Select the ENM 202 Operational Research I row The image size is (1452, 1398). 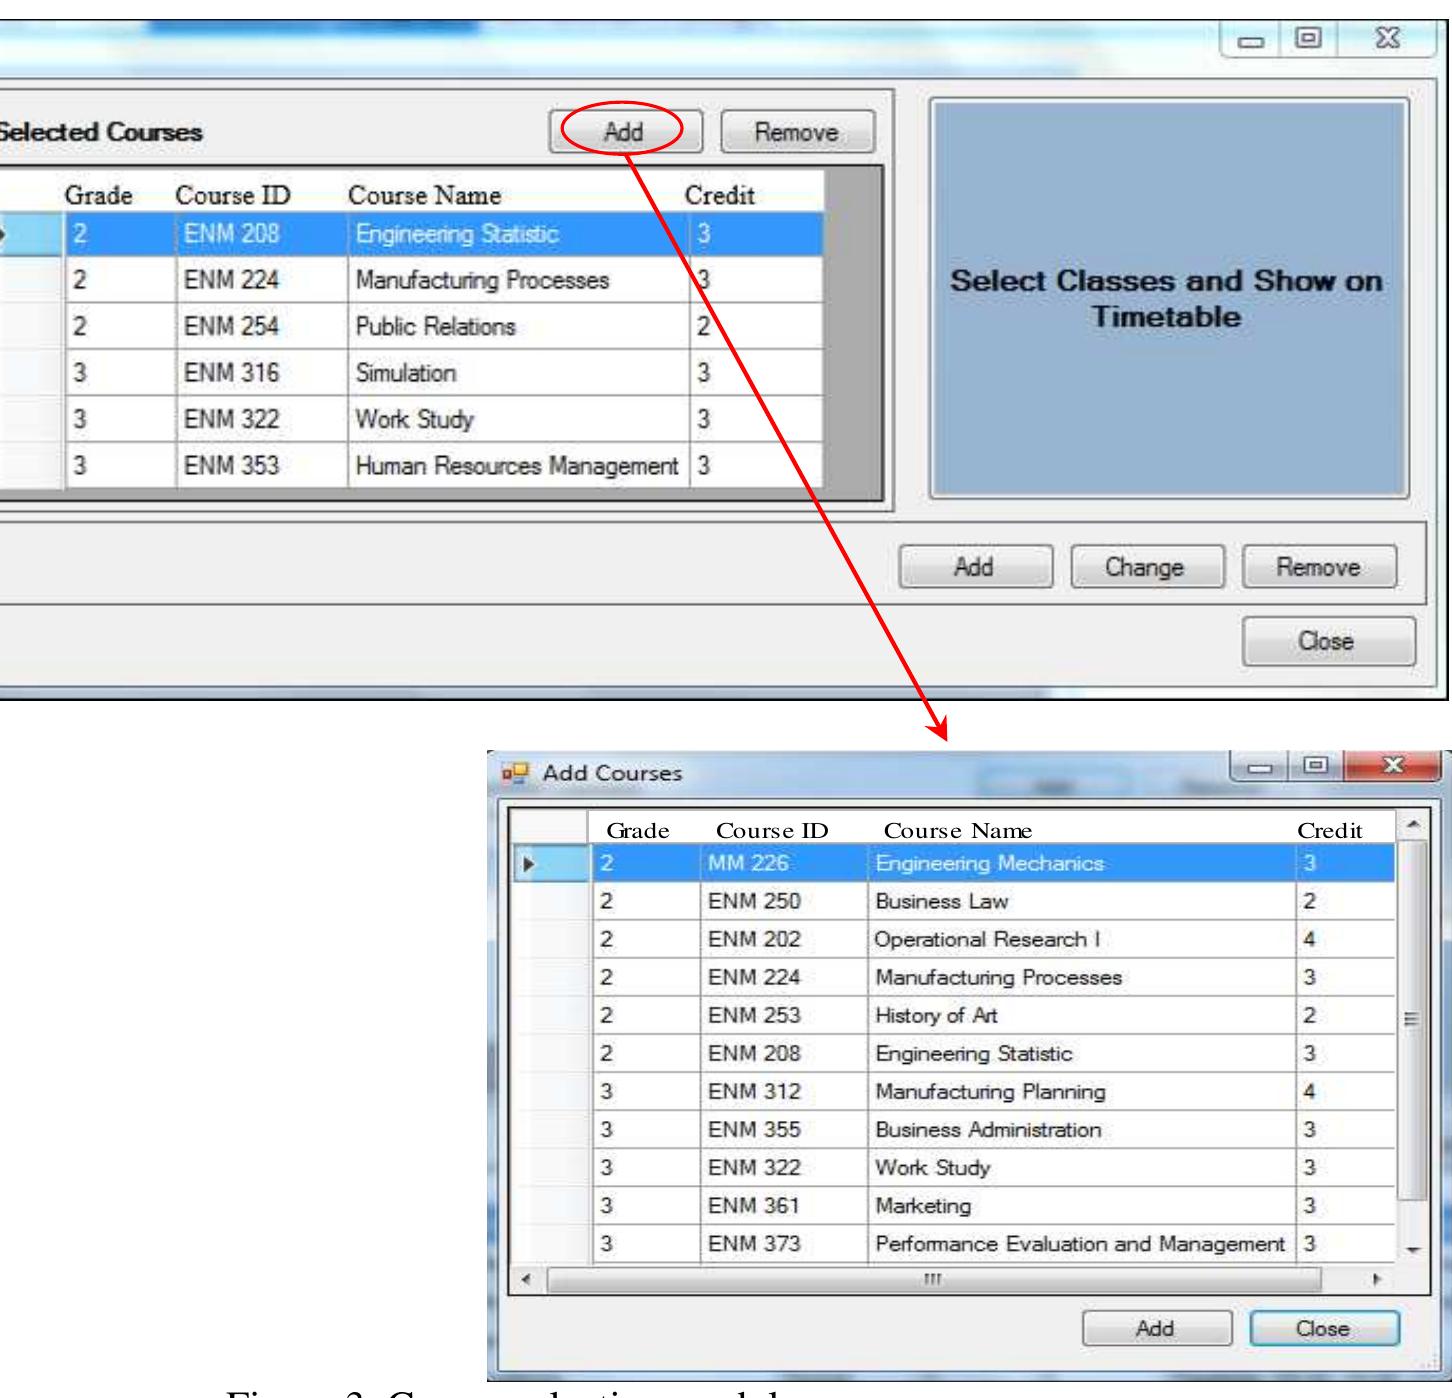[x=994, y=940]
